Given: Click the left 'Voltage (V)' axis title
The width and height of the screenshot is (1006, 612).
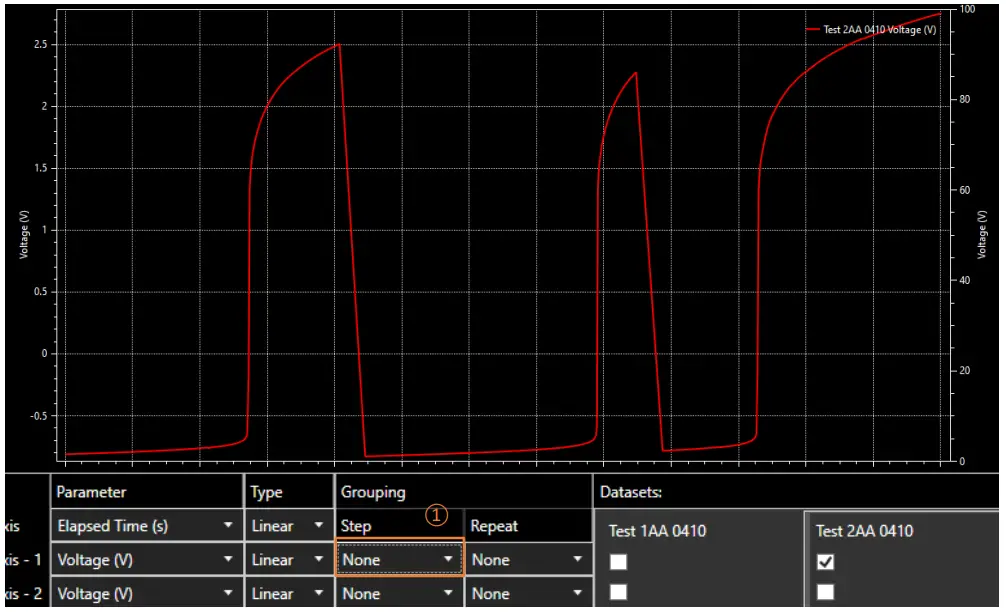Looking at the screenshot, I should click(24, 234).
